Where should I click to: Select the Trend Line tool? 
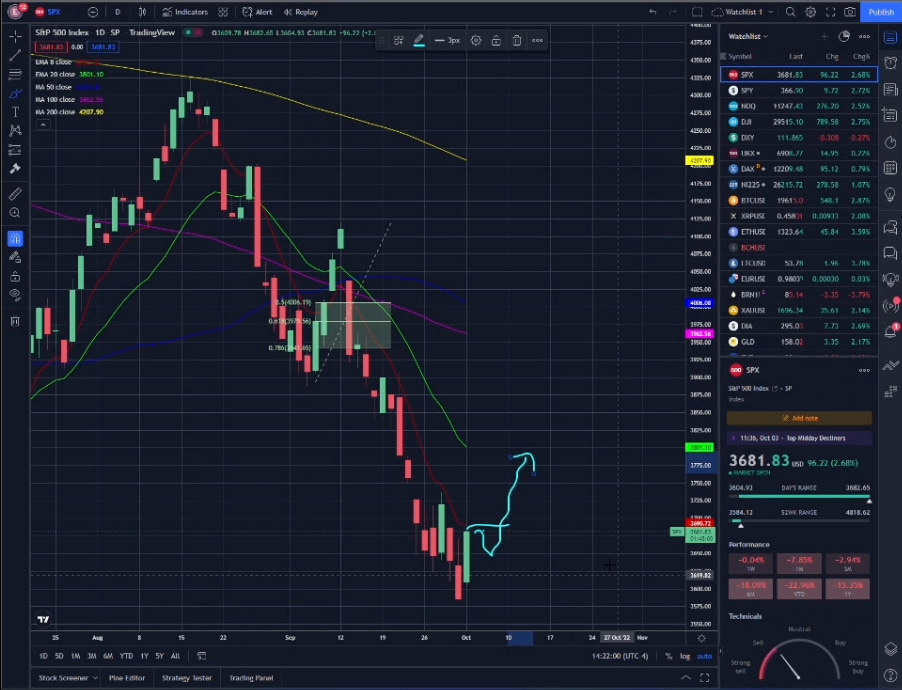pos(13,55)
